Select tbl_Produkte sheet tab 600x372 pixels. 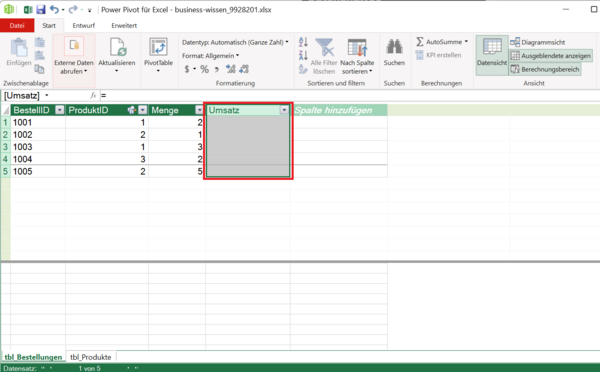(x=91, y=357)
